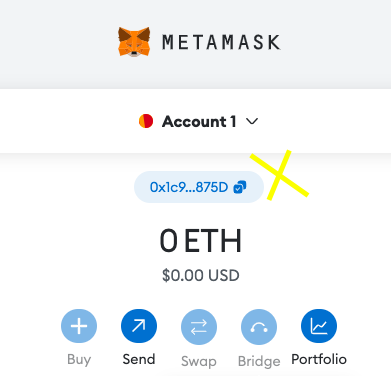
Task: Click the Bridge label
Action: point(259,361)
